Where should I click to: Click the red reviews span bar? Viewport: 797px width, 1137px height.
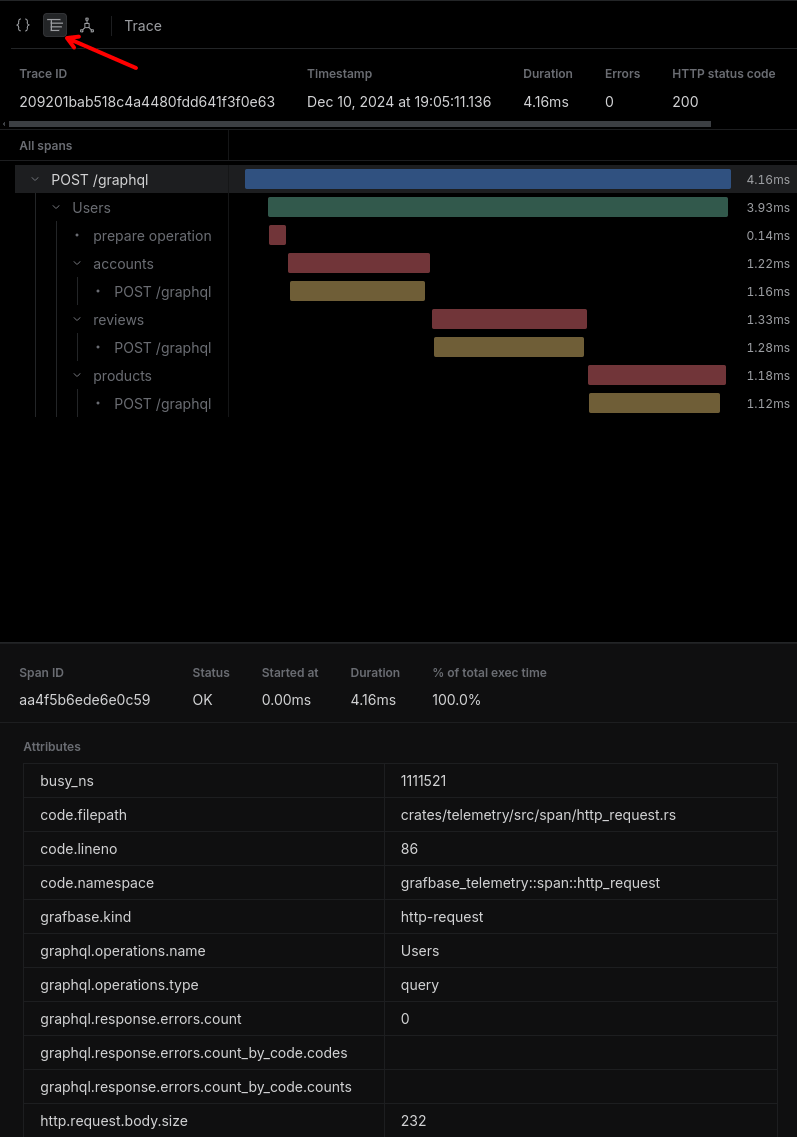tap(509, 319)
